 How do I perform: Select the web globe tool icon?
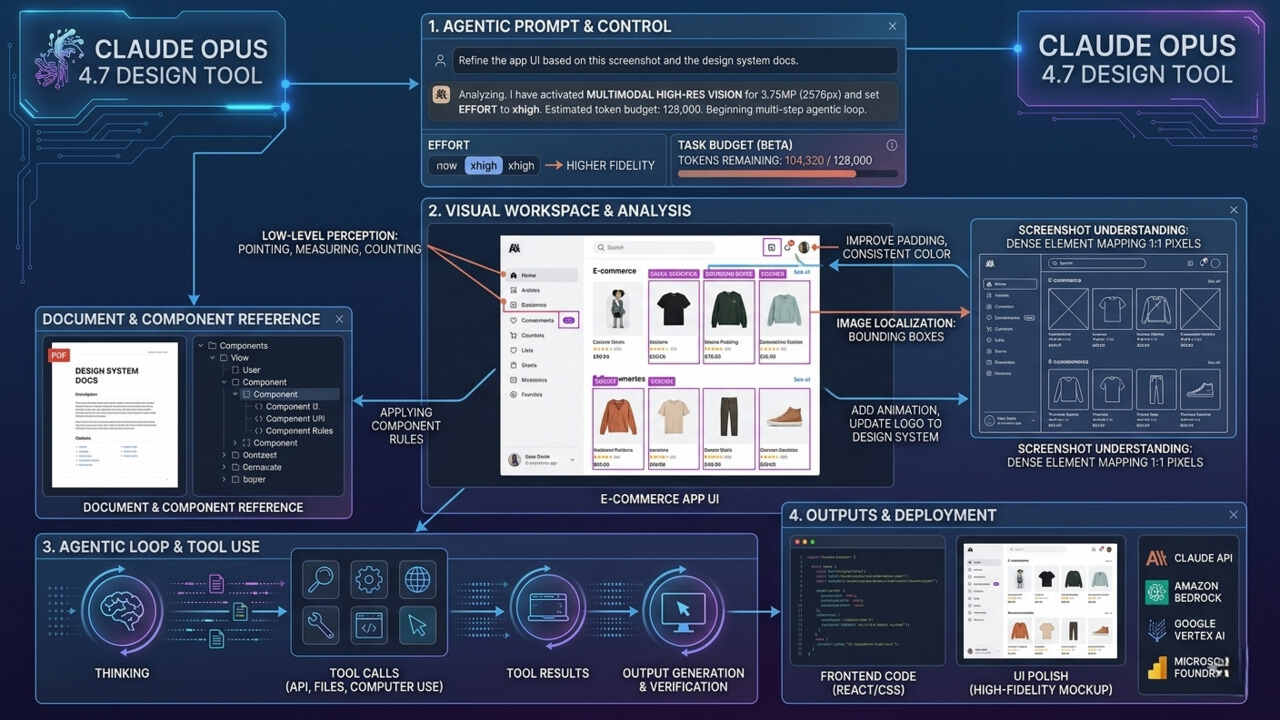tap(417, 580)
